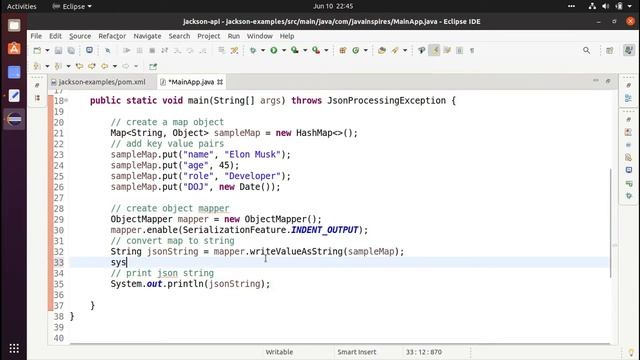The height and width of the screenshot is (360, 640).
Task: Click the Disconnect debug icon
Action: 164,50
